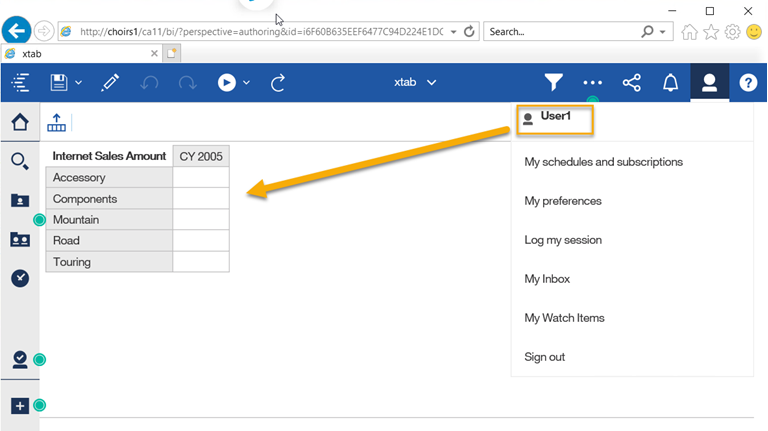This screenshot has height=431, width=768.
Task: Open the filters funnel icon
Action: pos(553,82)
